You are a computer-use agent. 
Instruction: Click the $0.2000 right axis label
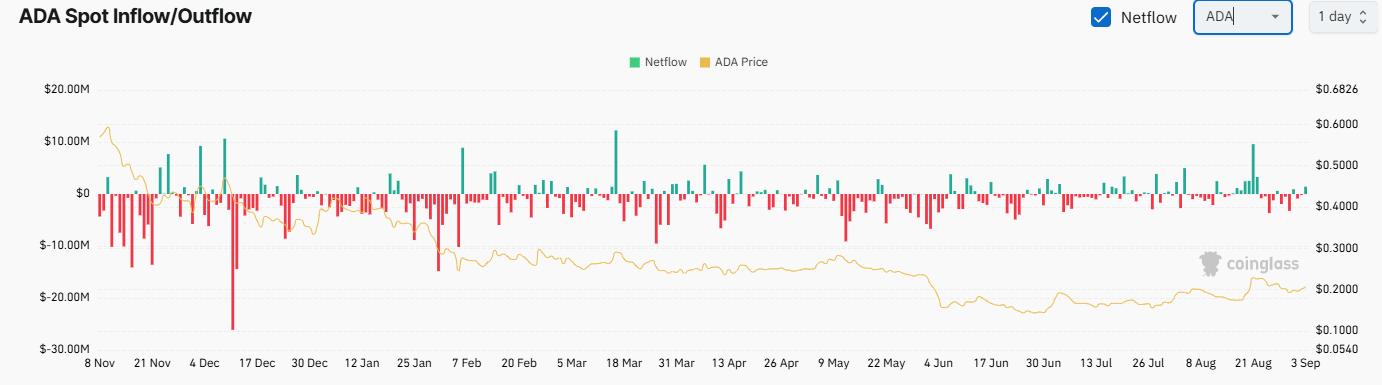pyautogui.click(x=1338, y=289)
